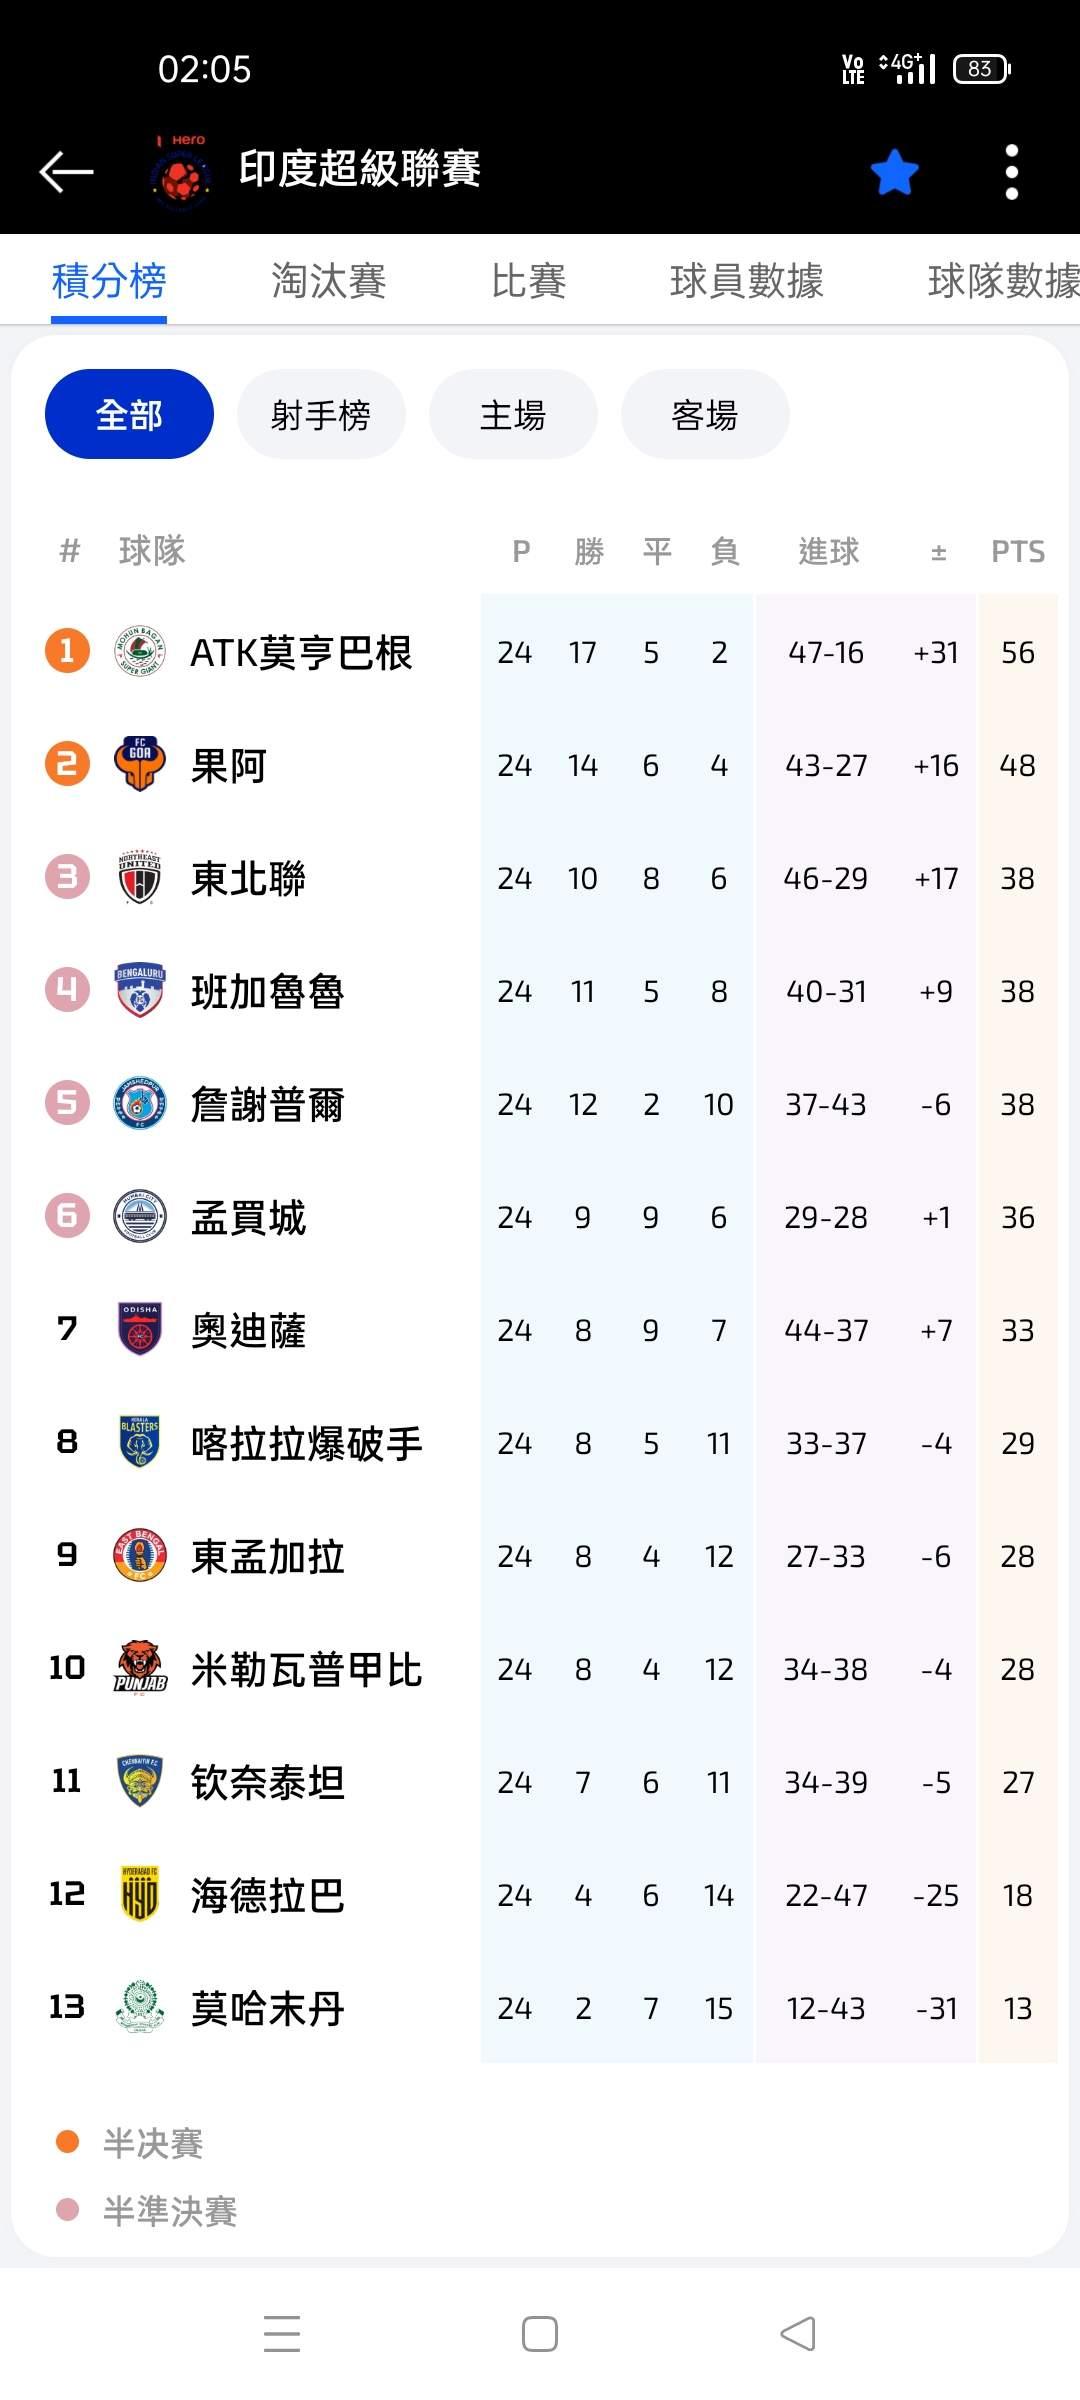
Task: Select the 全部 filter chip
Action: (x=129, y=414)
